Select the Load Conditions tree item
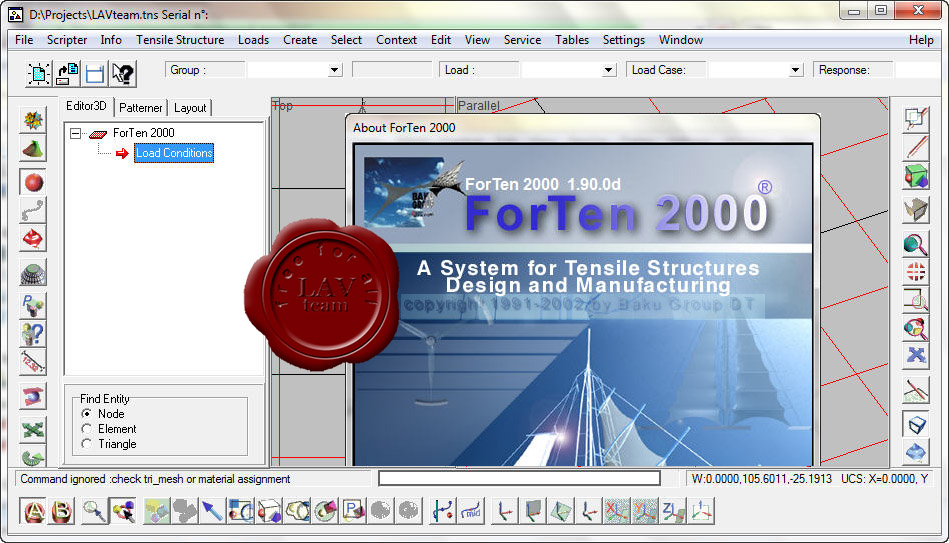Screen dimensions: 949x543 click(174, 153)
